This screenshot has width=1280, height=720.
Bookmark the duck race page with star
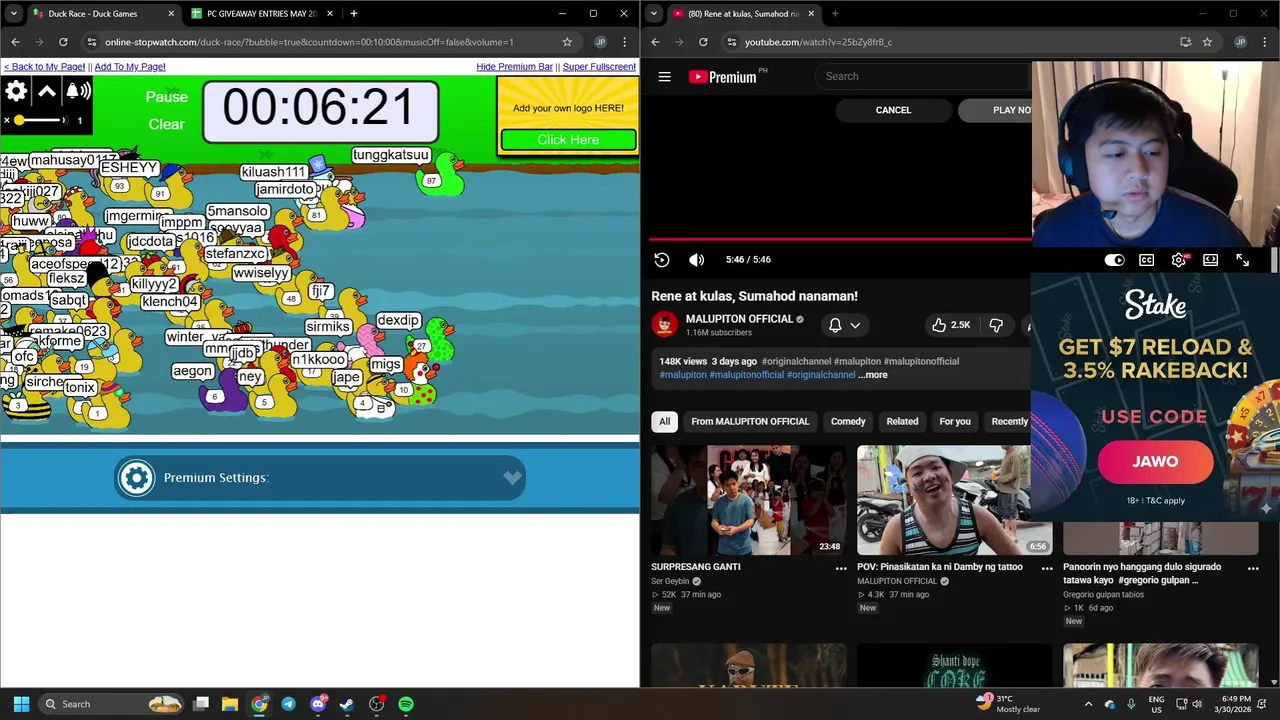pyautogui.click(x=567, y=42)
